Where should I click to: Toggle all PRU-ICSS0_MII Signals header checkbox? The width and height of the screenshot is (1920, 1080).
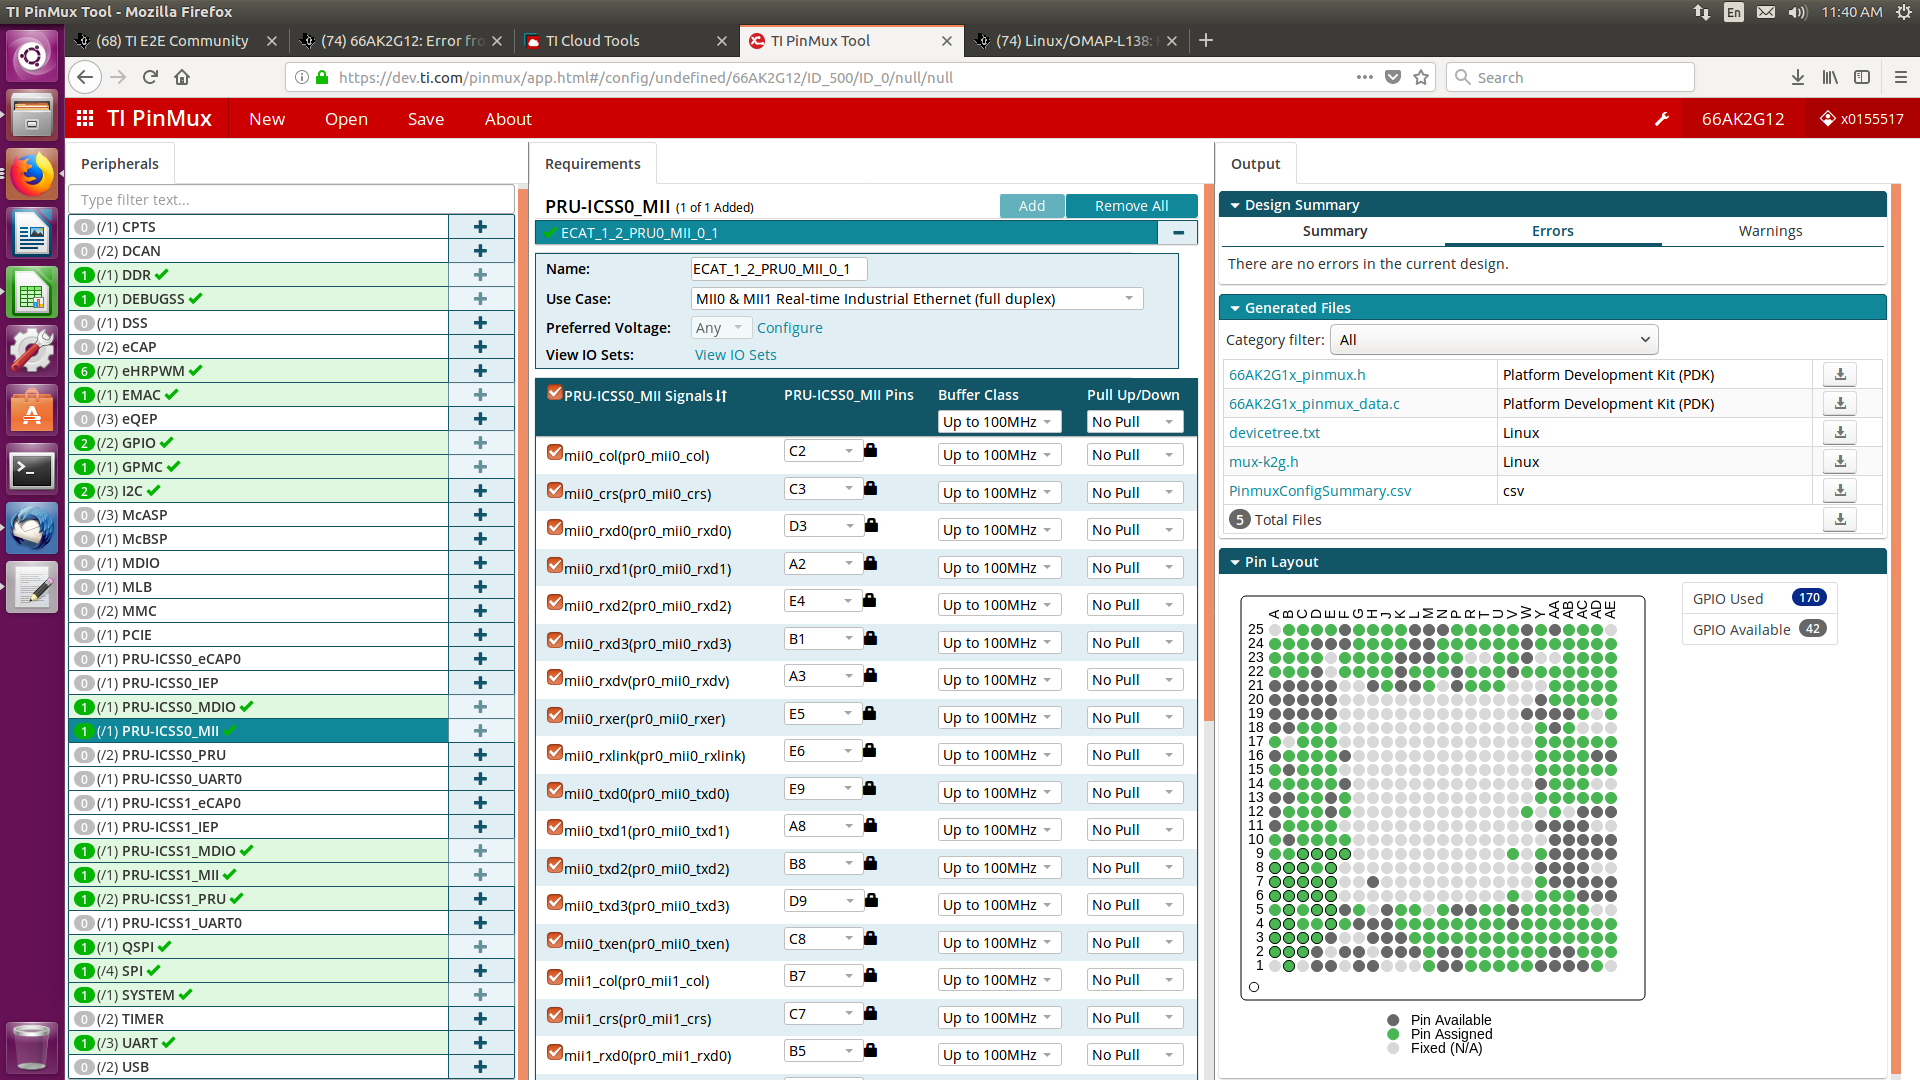[554, 393]
